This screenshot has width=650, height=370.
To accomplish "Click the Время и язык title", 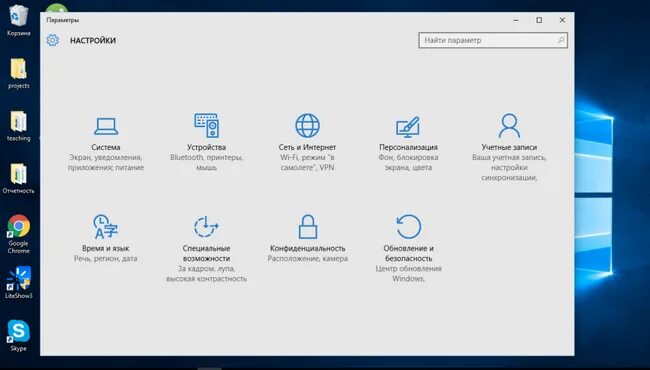I will pyautogui.click(x=106, y=248).
